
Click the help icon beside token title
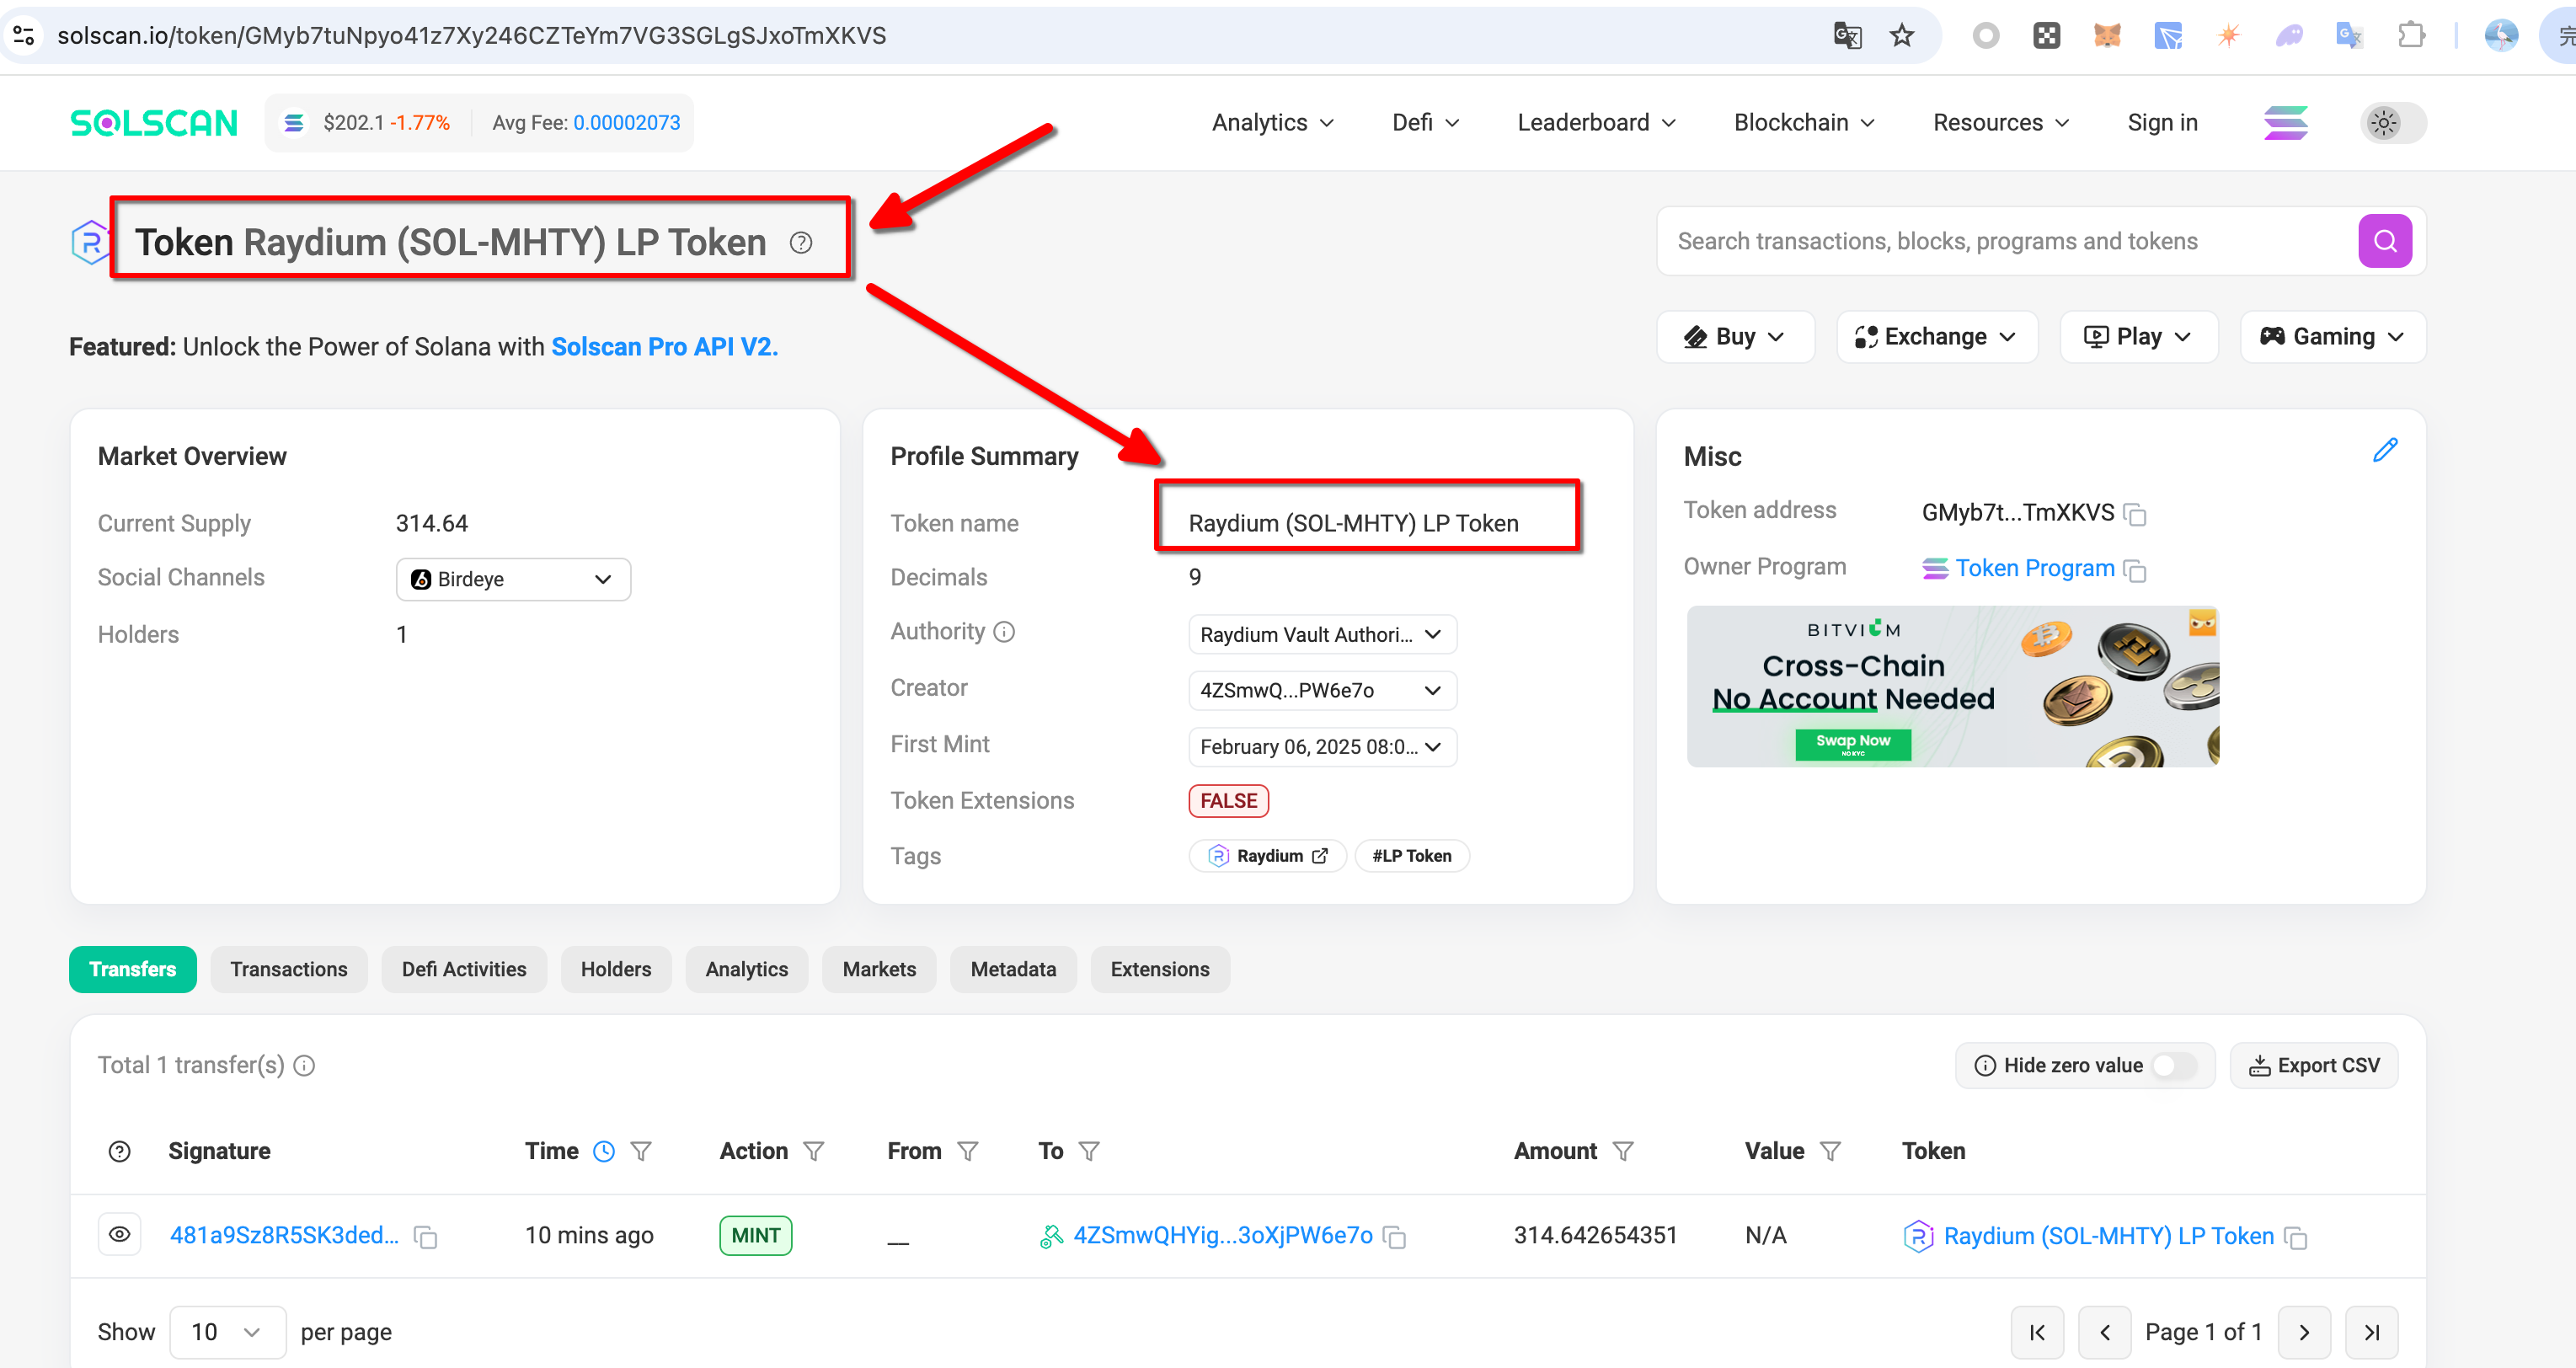(x=801, y=243)
